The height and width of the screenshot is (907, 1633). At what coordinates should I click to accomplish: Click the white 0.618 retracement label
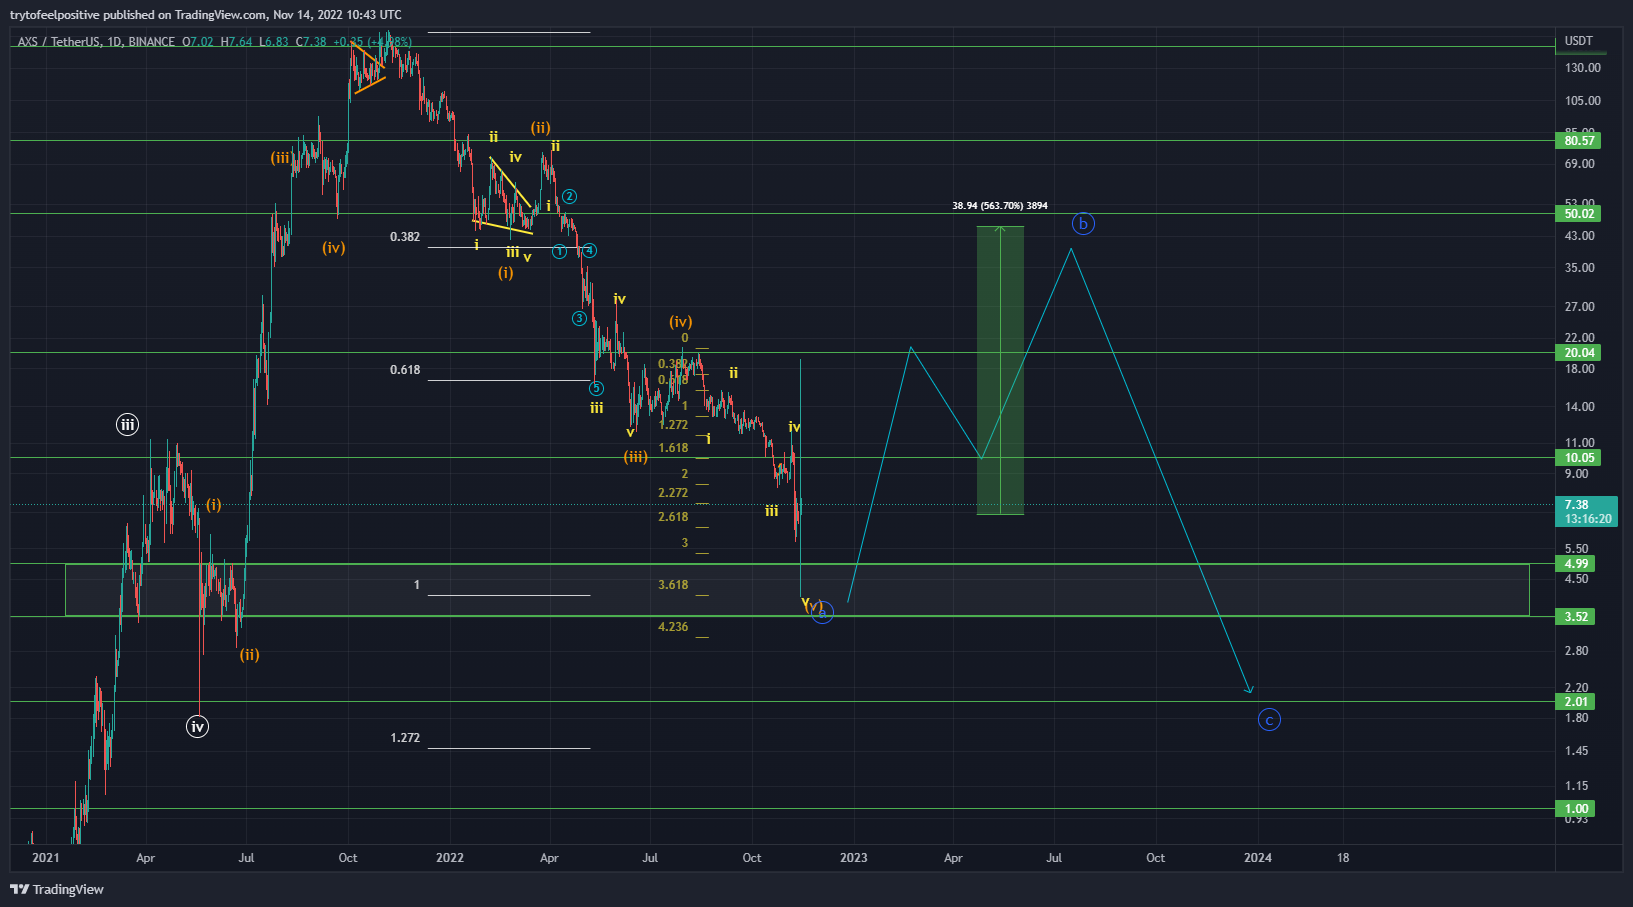[x=405, y=370]
